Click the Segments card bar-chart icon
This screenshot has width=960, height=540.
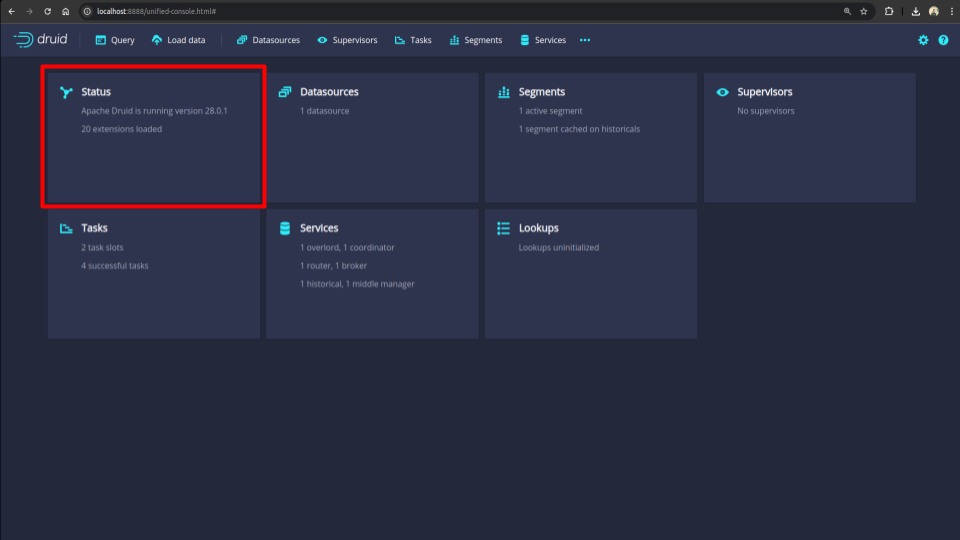coord(504,92)
